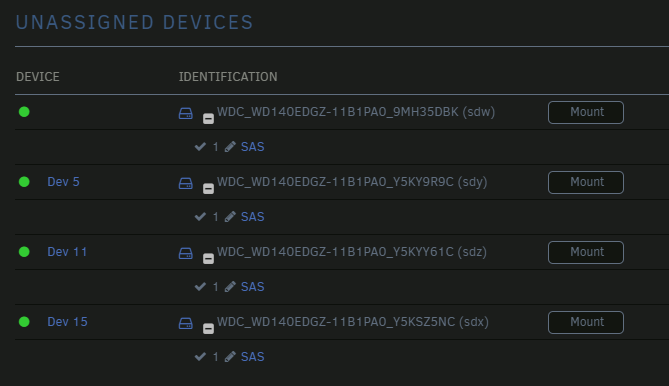The image size is (669, 386).
Task: Open SAS mount point under sdw drive
Action: pos(253,147)
